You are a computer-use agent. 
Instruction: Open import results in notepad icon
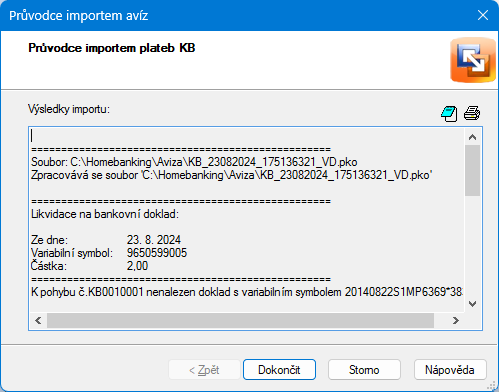point(449,114)
